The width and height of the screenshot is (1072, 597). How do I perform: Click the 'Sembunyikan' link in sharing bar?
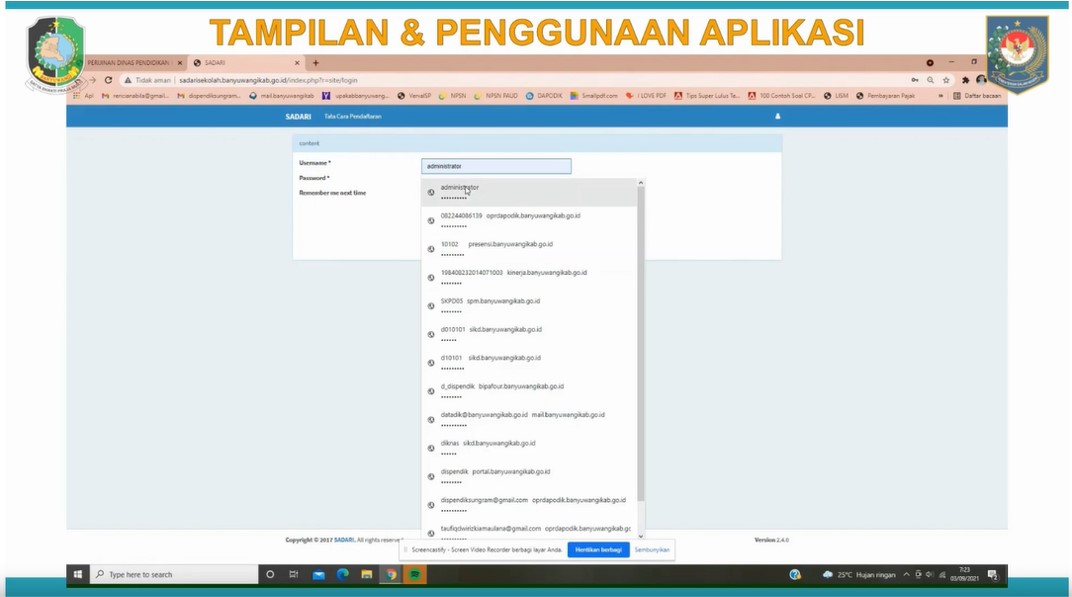tap(652, 550)
